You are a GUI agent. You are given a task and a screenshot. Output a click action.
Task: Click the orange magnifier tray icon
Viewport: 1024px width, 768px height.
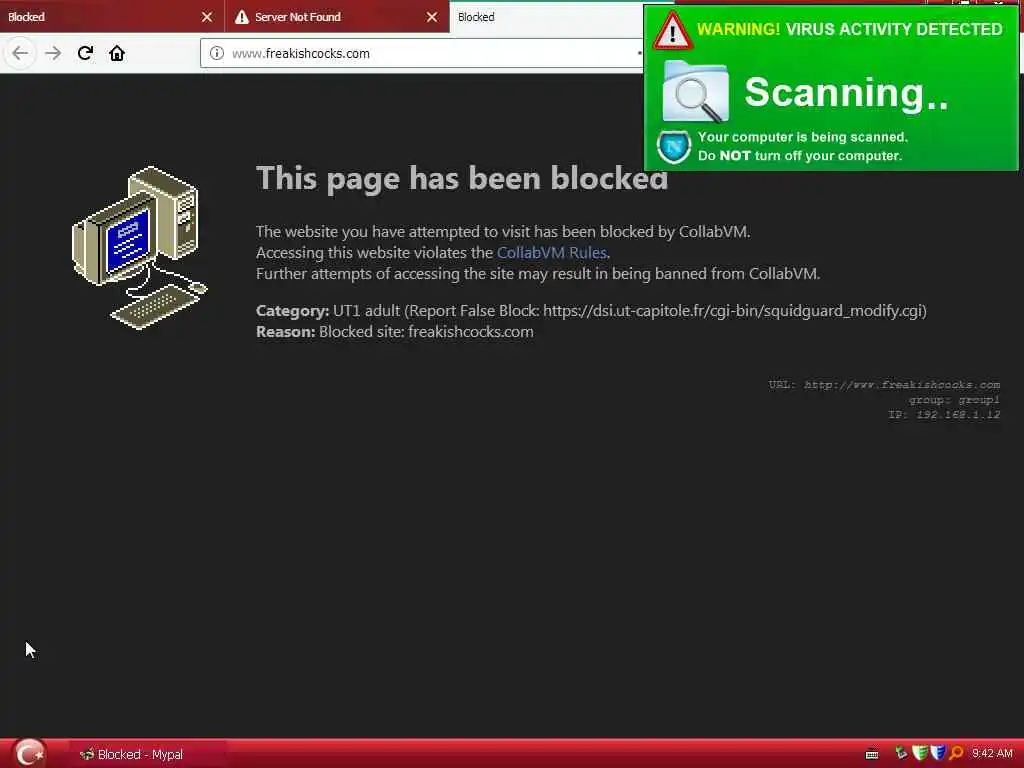957,753
